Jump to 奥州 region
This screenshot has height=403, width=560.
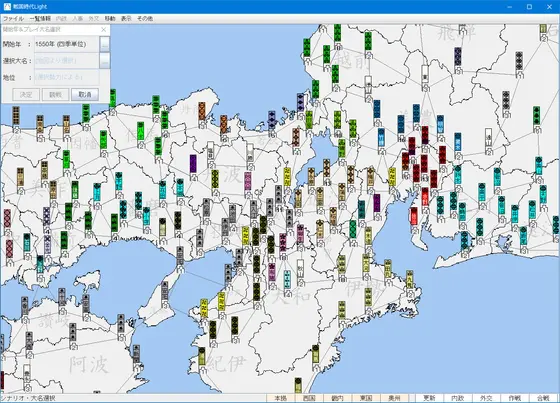tap(394, 398)
